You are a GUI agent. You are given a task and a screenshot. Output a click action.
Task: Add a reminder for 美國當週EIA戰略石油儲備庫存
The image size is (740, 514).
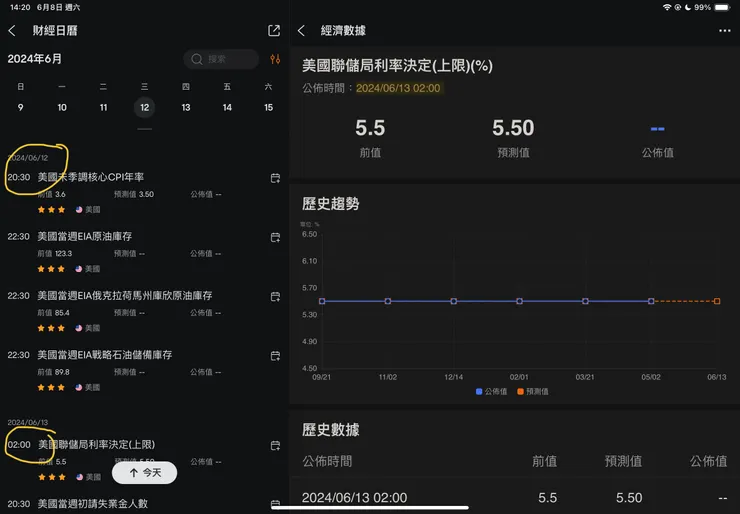275,356
